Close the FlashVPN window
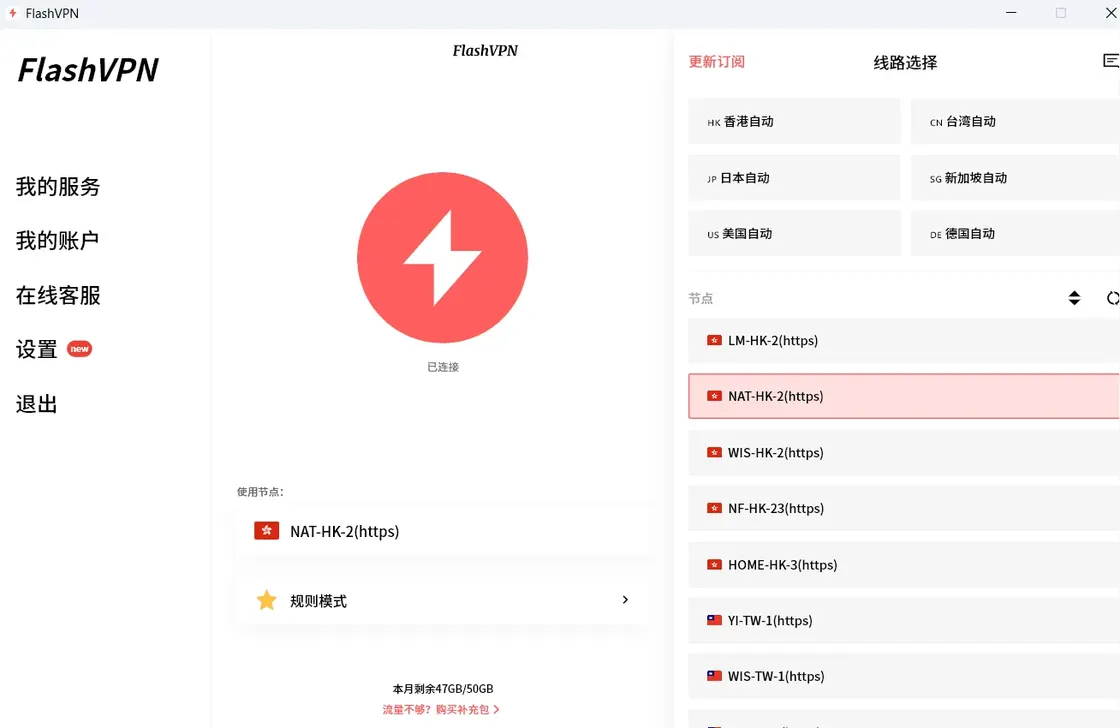Image resolution: width=1120 pixels, height=728 pixels. [1111, 13]
